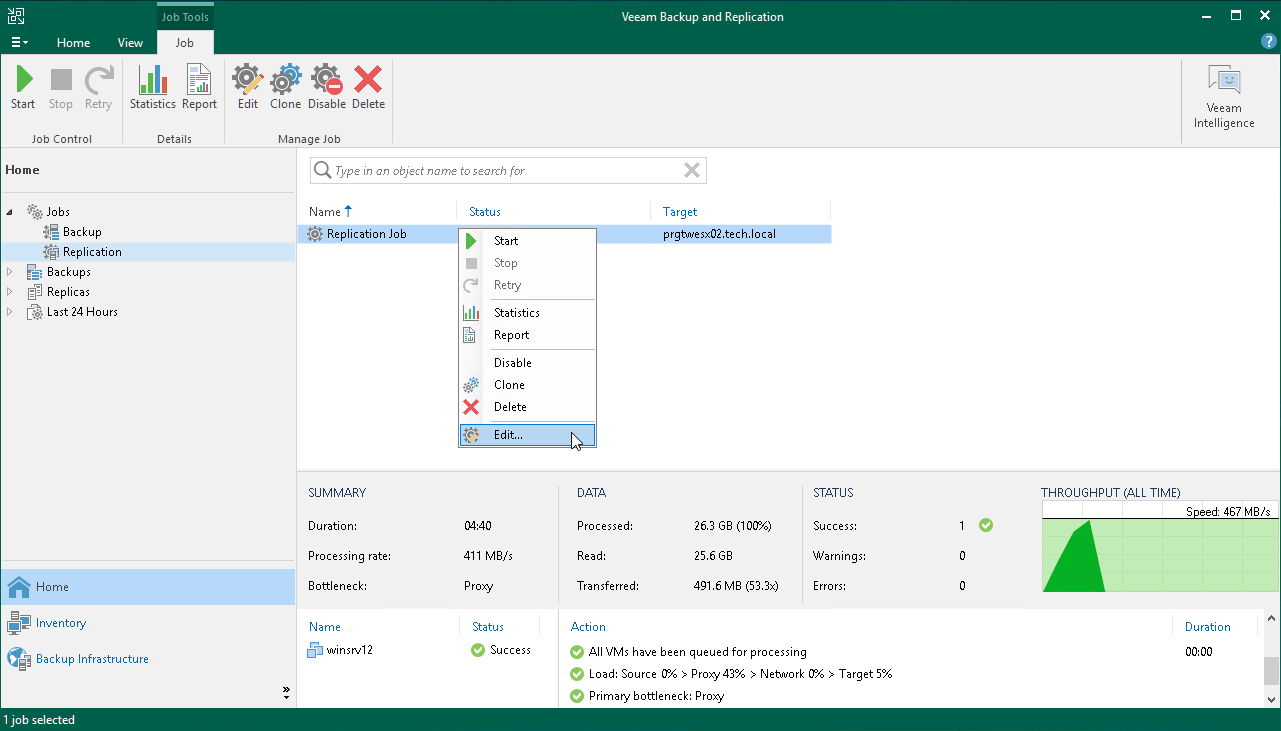Choose Clone in the context menu

pyautogui.click(x=527, y=384)
